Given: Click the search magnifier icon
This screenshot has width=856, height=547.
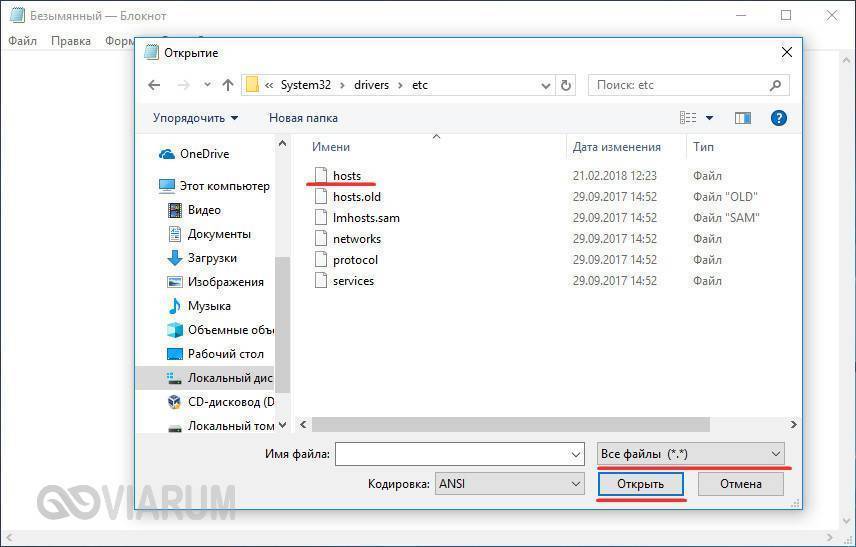Looking at the screenshot, I should (775, 85).
